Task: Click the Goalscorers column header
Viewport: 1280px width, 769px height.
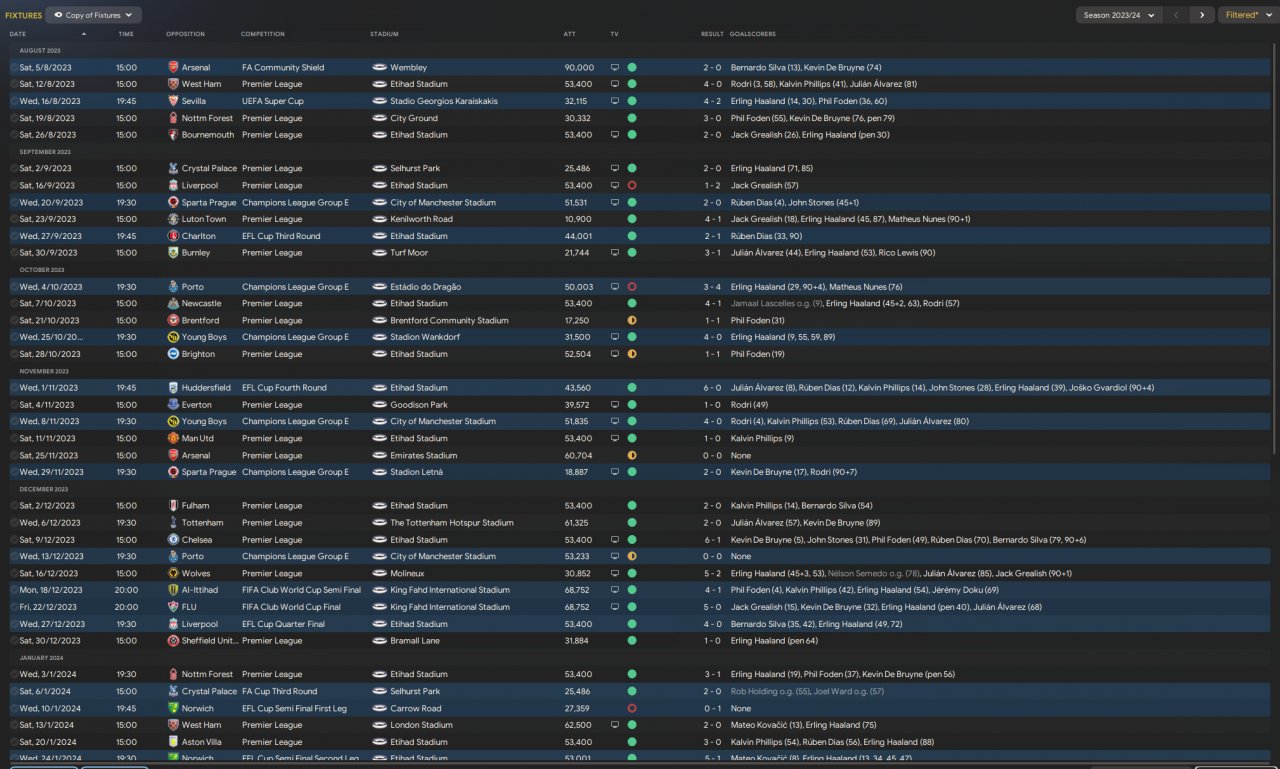Action: point(753,34)
